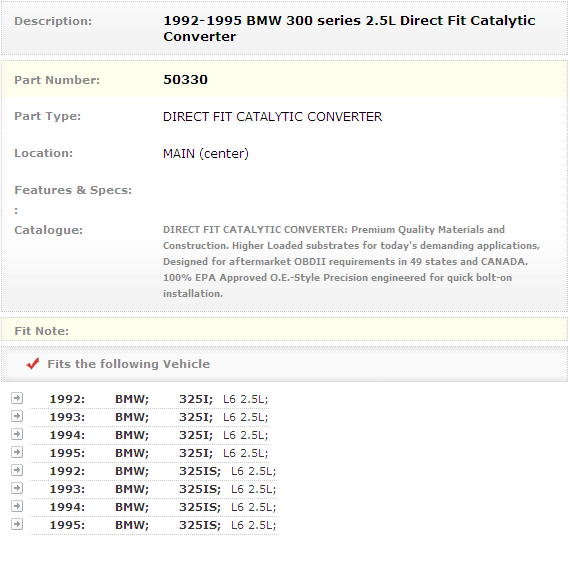
Task: Click the Part Type label
Action: 47,116
